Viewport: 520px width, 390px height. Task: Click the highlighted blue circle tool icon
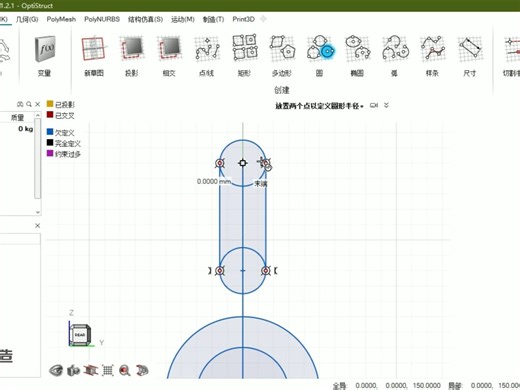tap(328, 52)
